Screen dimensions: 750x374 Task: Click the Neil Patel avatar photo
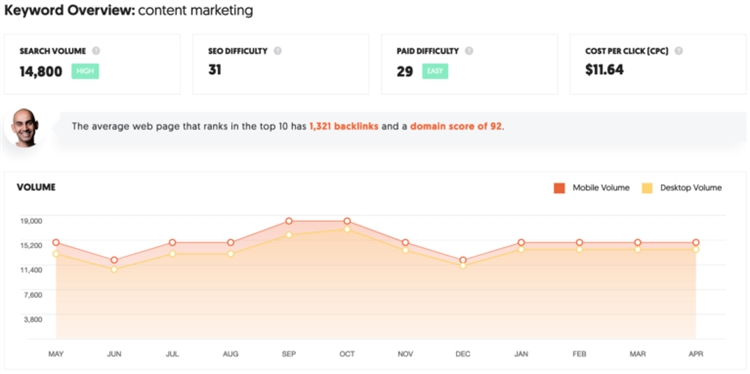(25, 127)
